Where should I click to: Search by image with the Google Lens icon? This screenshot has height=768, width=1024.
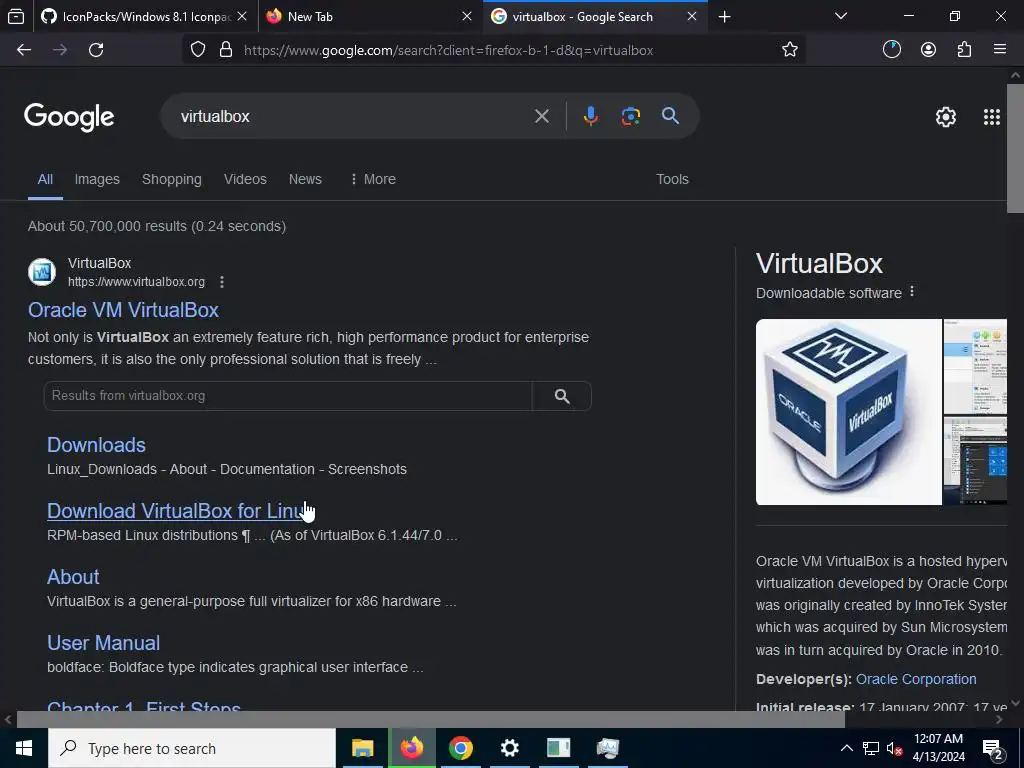pyautogui.click(x=630, y=116)
